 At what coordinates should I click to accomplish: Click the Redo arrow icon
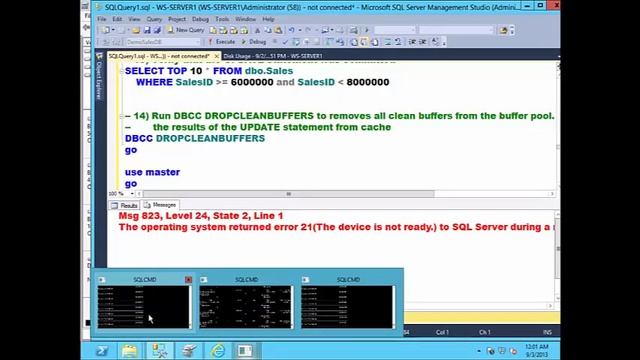[x=308, y=30]
